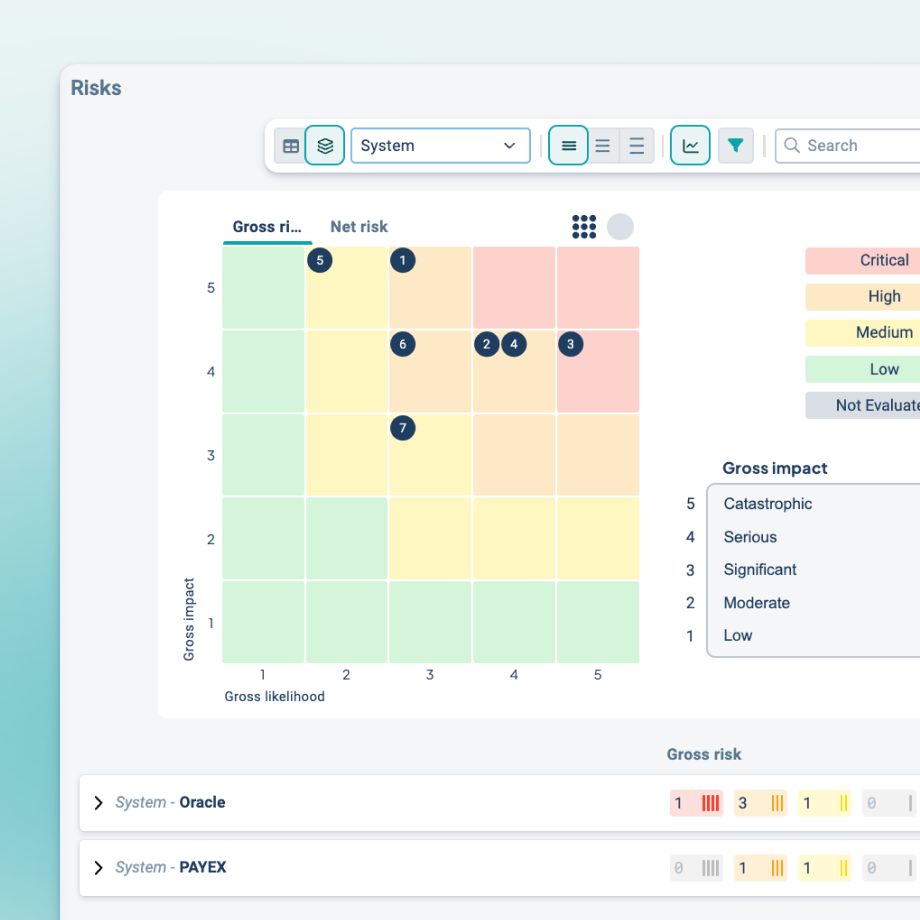Select the Gross risk tab

click(267, 227)
